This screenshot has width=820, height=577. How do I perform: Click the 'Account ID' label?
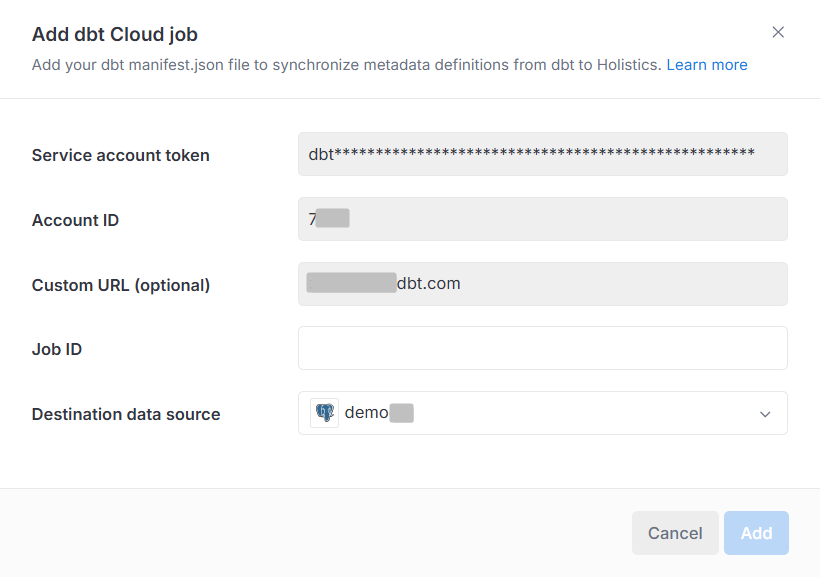click(75, 220)
